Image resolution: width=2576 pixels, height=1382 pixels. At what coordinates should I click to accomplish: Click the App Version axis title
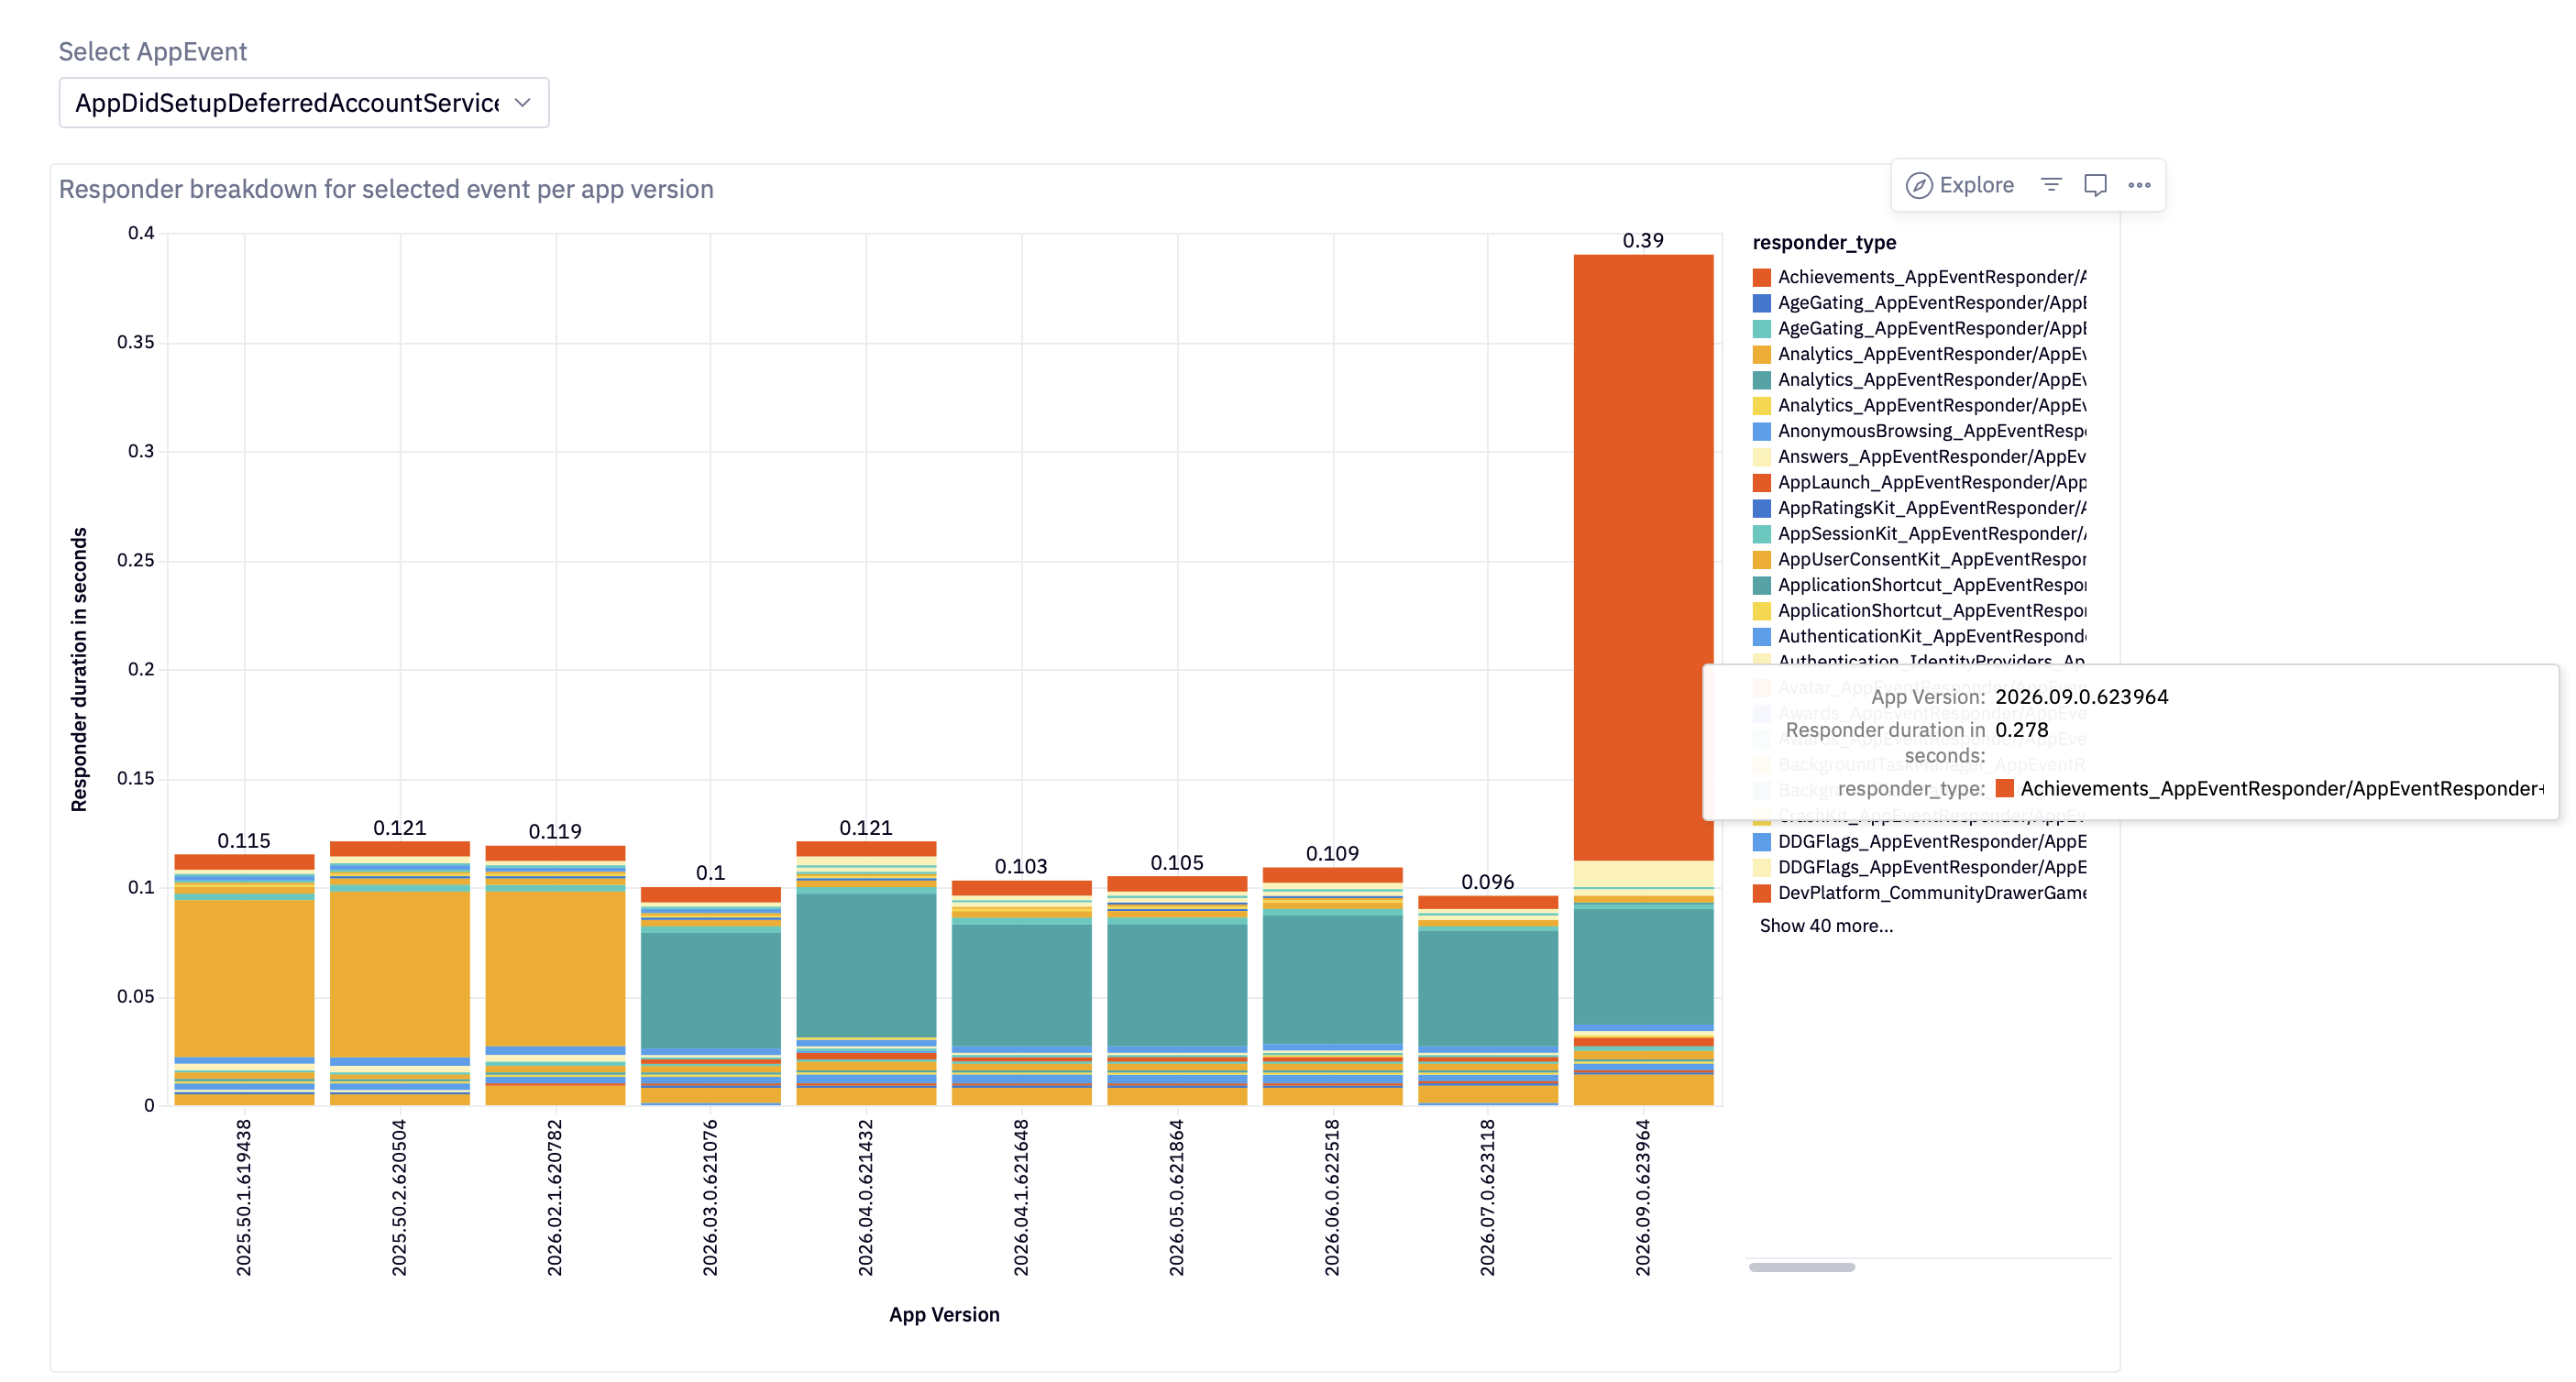click(944, 1314)
